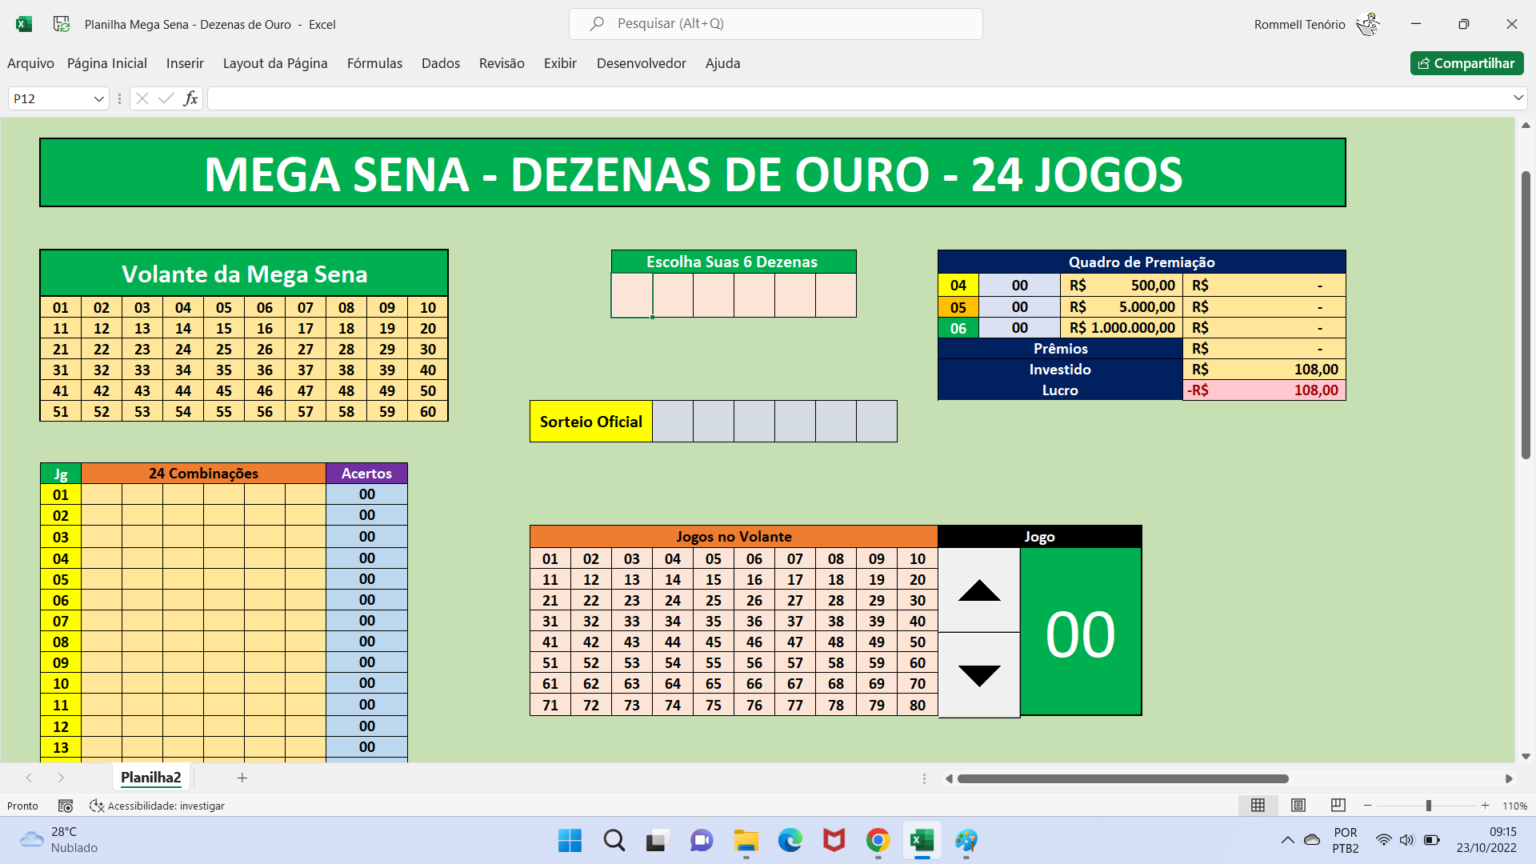Select the Planilha2 sheet tab
The width and height of the screenshot is (1536, 864).
[x=151, y=777]
